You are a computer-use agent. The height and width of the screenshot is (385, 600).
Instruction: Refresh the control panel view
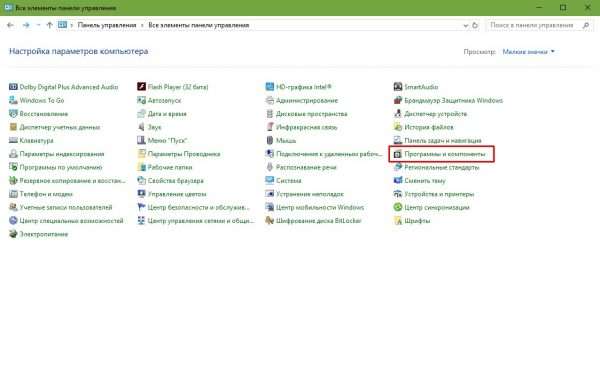coord(475,25)
